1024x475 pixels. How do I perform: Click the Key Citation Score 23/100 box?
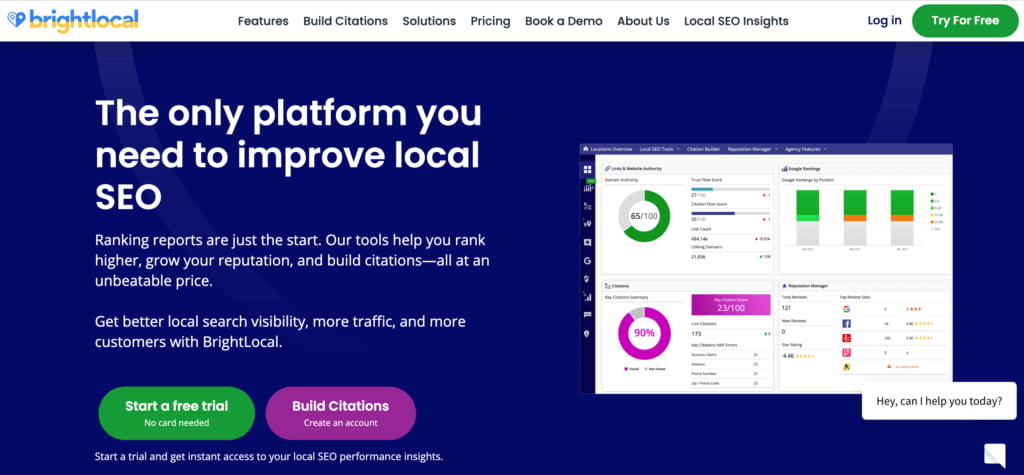[731, 304]
